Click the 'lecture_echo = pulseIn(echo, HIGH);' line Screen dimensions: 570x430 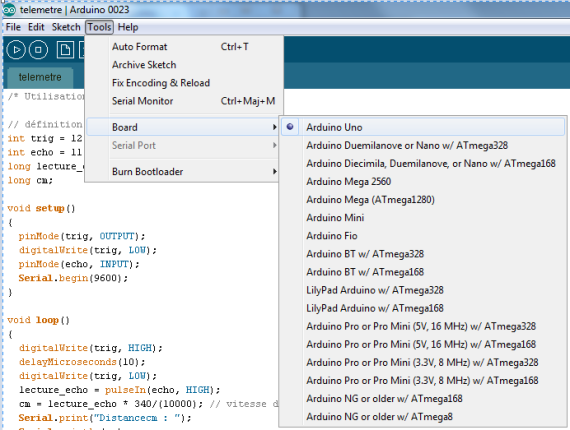coord(120,390)
